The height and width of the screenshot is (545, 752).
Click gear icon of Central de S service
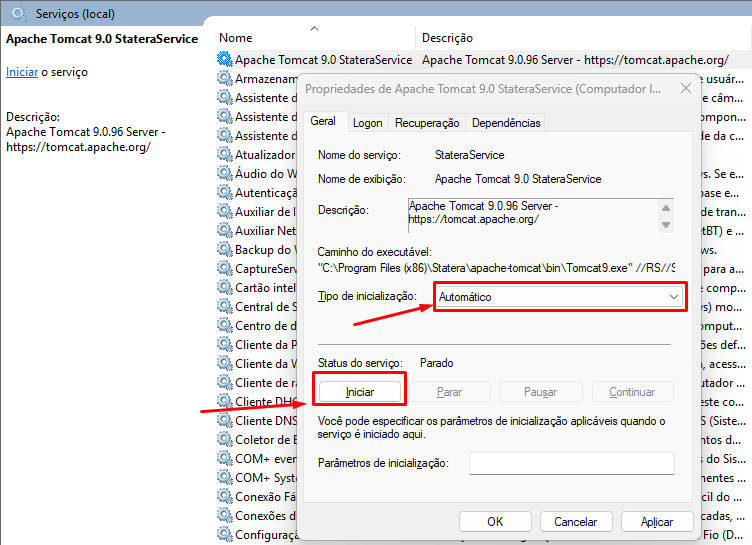tap(224, 307)
